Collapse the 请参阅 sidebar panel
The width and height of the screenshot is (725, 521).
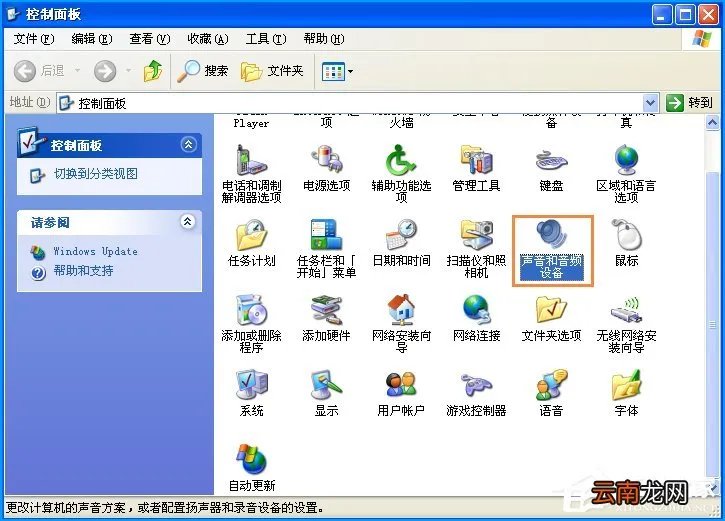[x=187, y=221]
